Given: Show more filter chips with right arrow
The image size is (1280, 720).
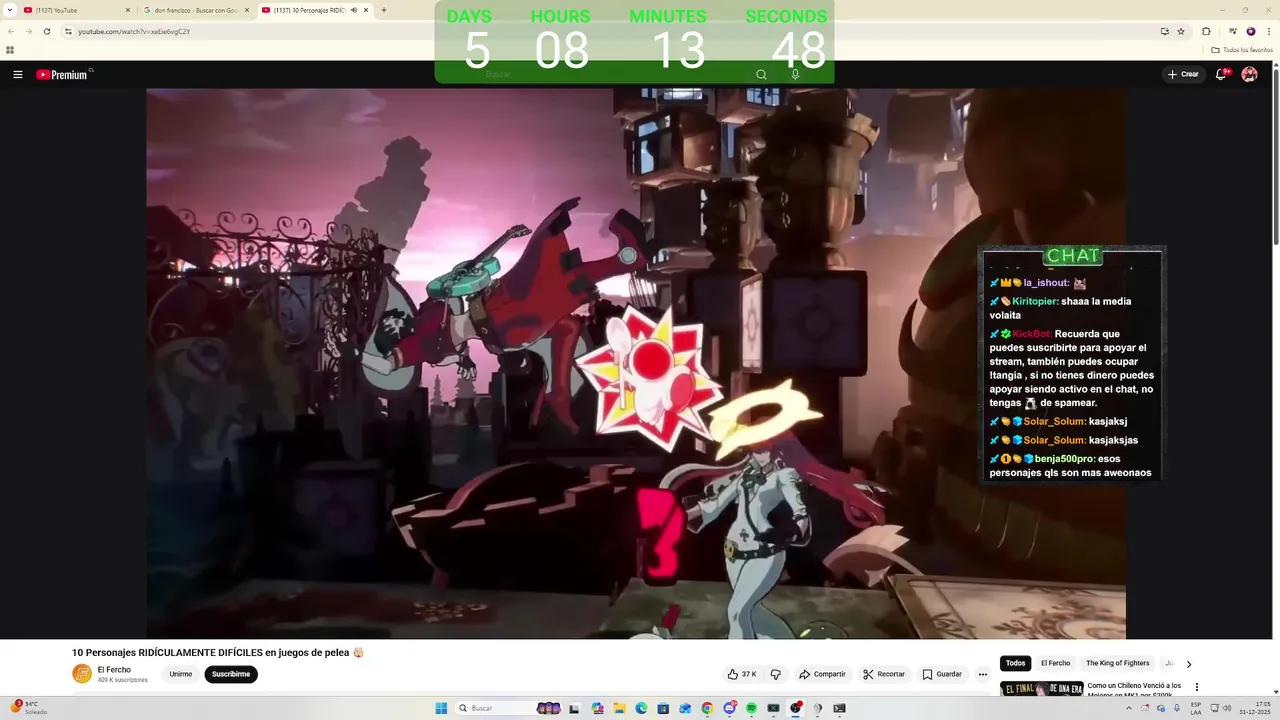Looking at the screenshot, I should (x=1188, y=664).
